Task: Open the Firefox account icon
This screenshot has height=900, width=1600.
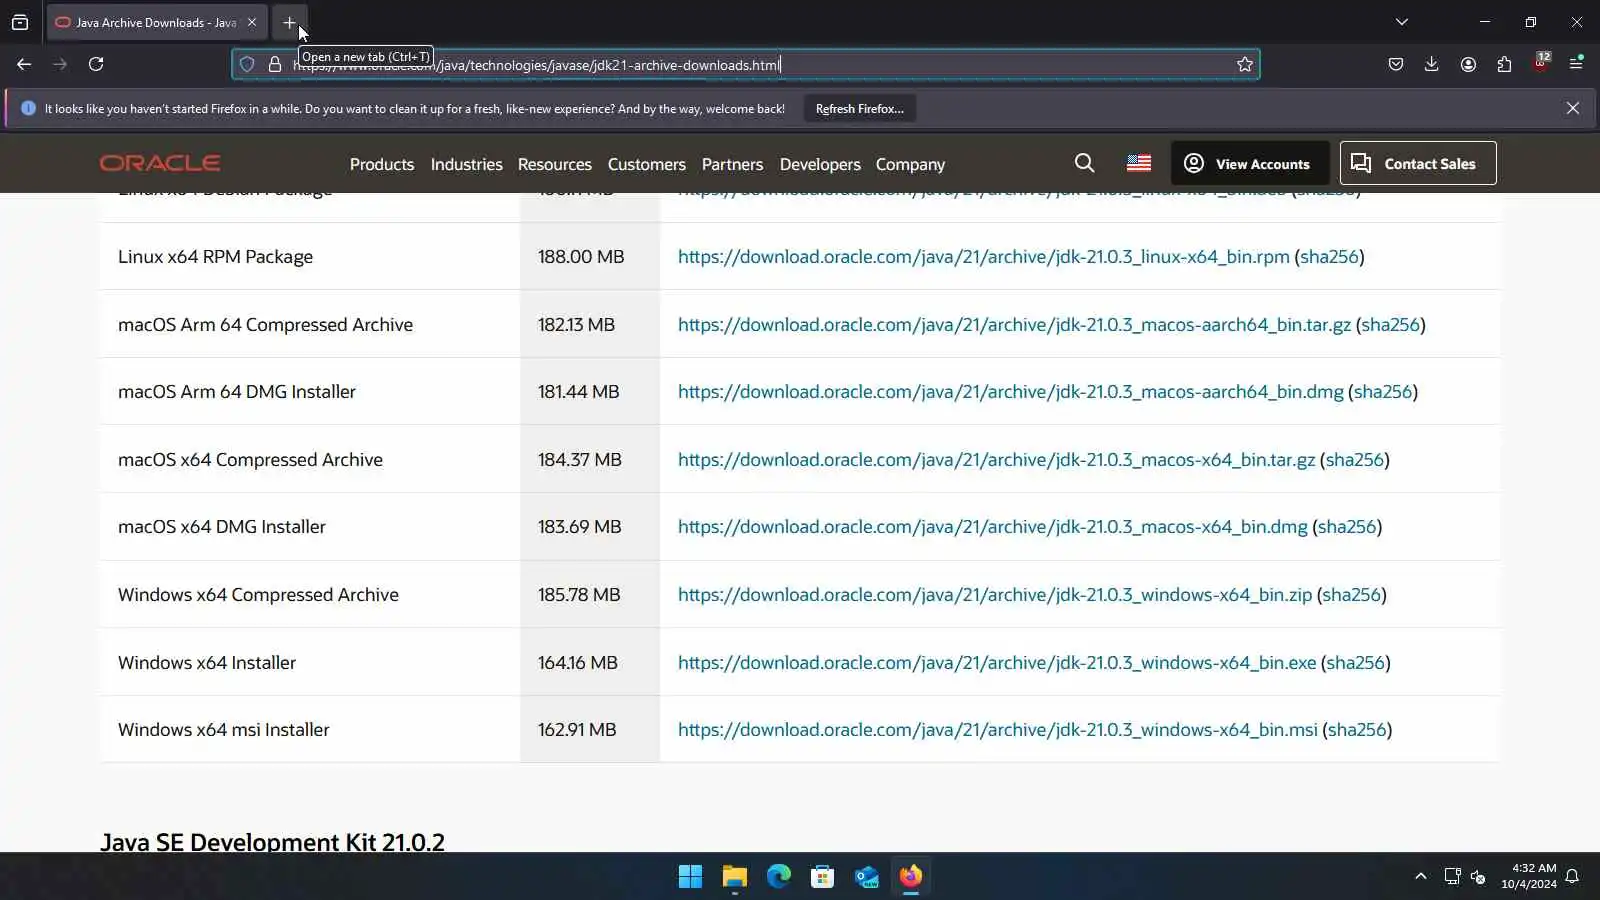Action: pos(1468,64)
